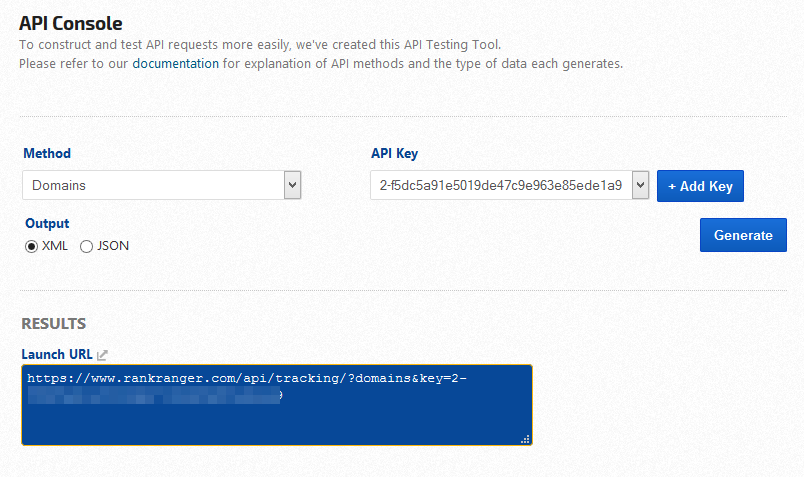
Task: Open the documentation link
Action: (175, 63)
